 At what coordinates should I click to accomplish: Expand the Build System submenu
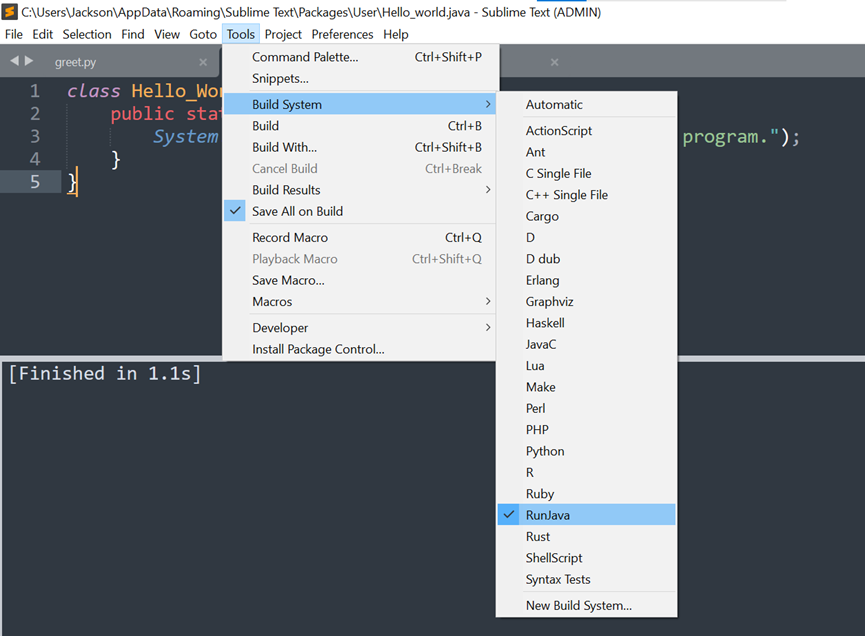click(359, 104)
